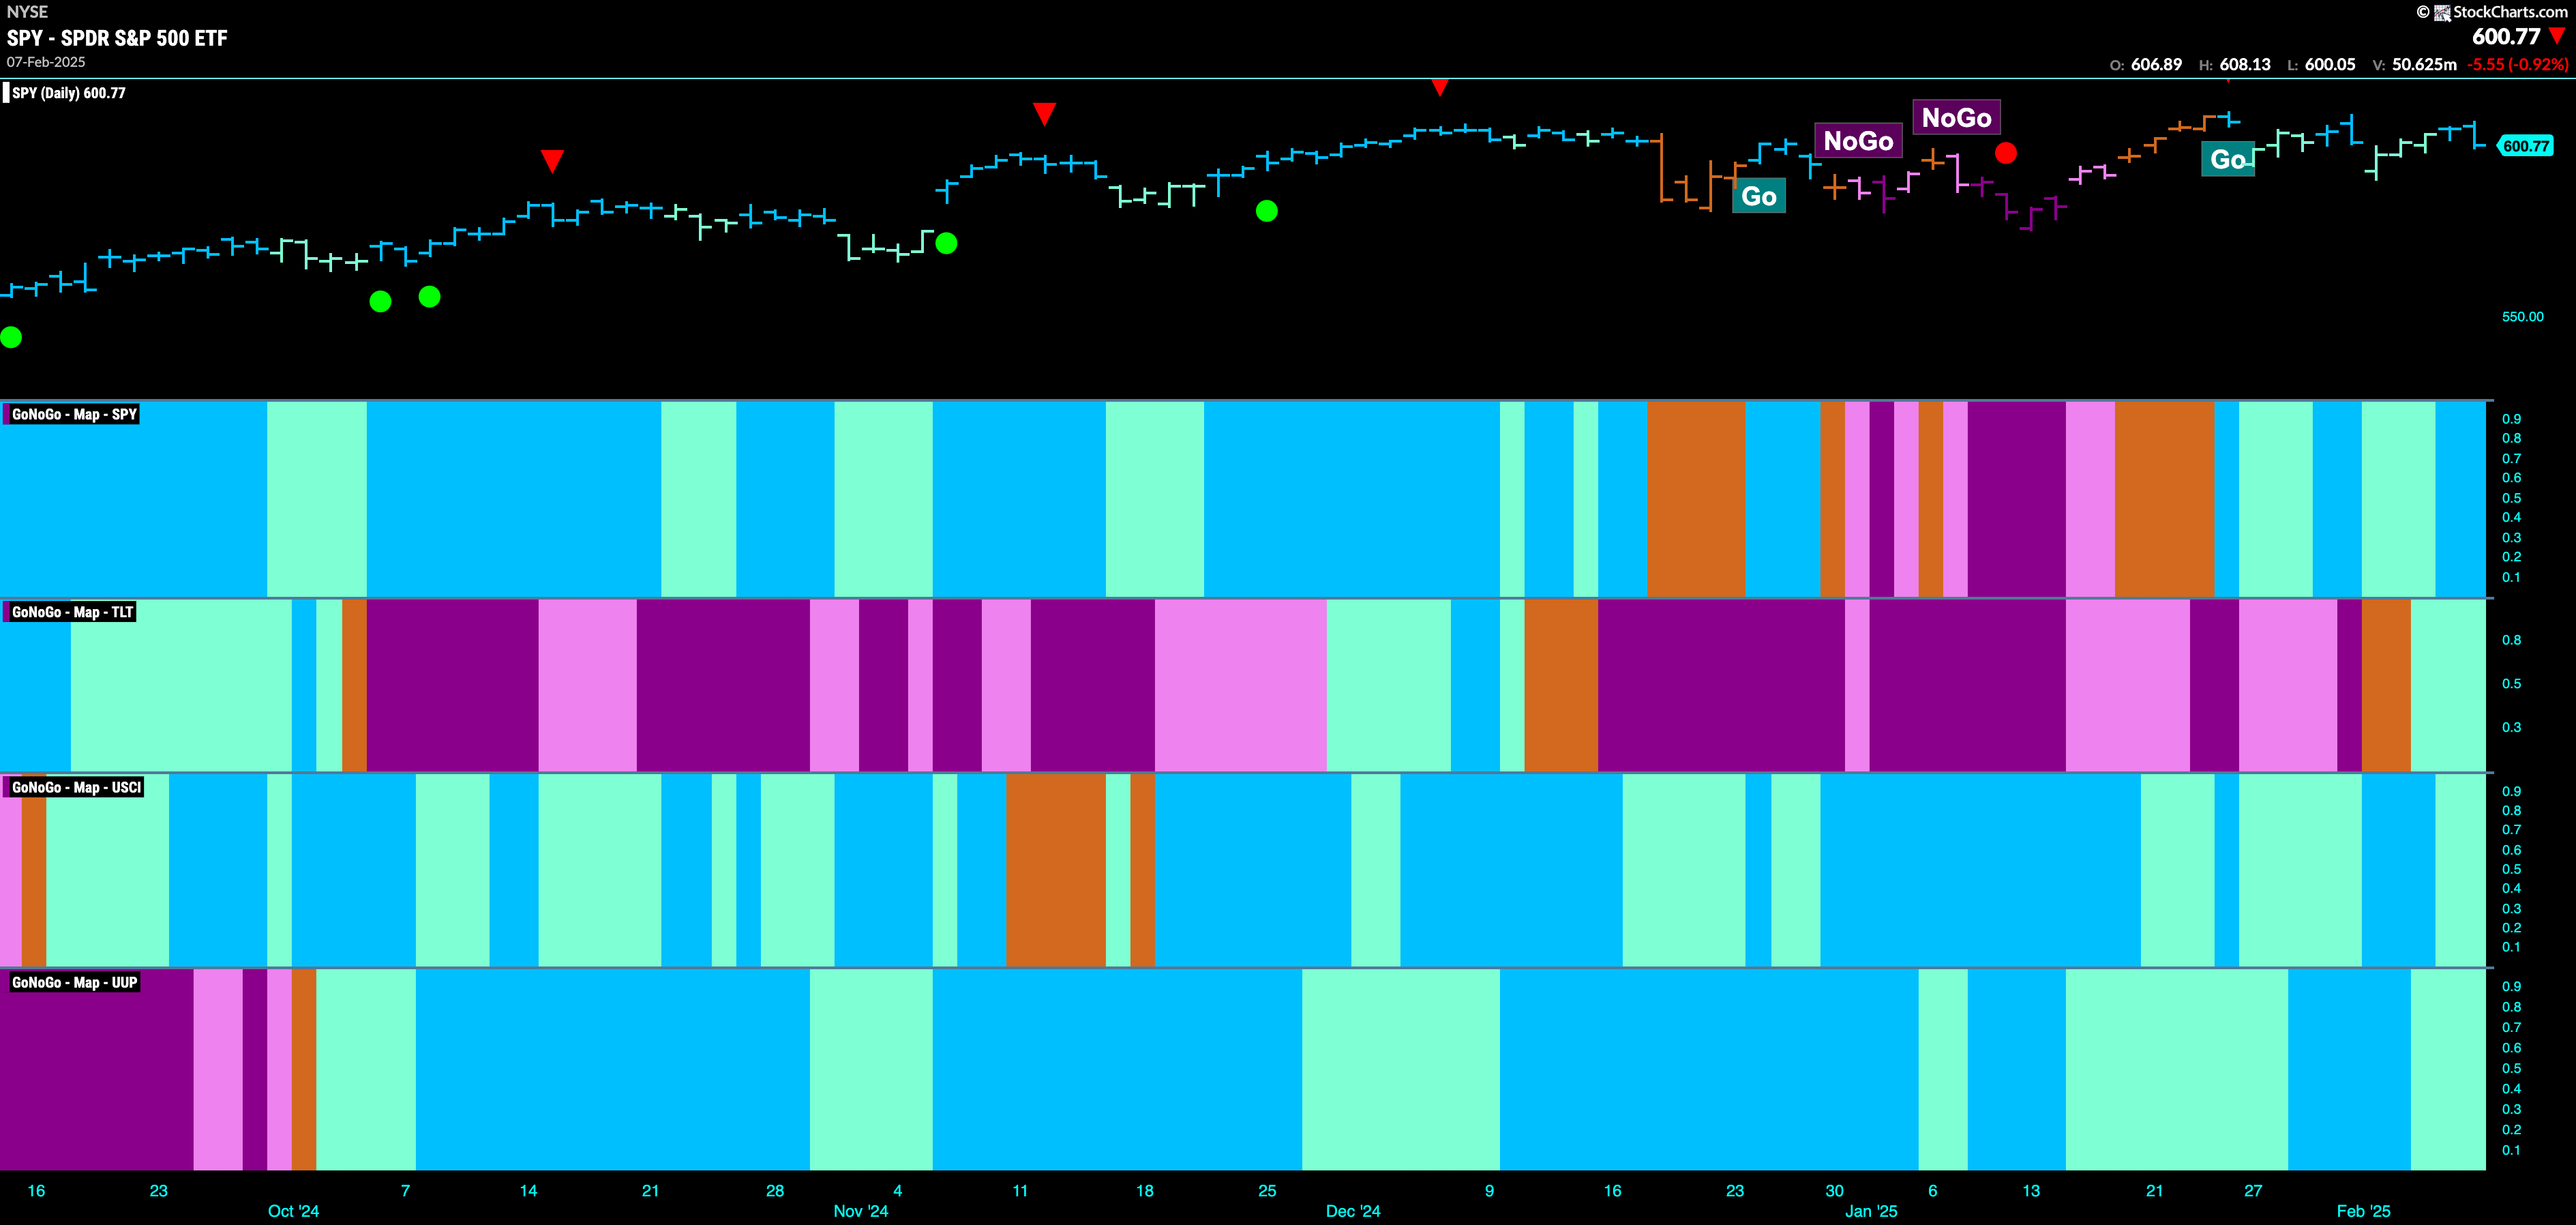The height and width of the screenshot is (1225, 2576).
Task: Click the teal Go label in late December
Action: pyautogui.click(x=1758, y=196)
